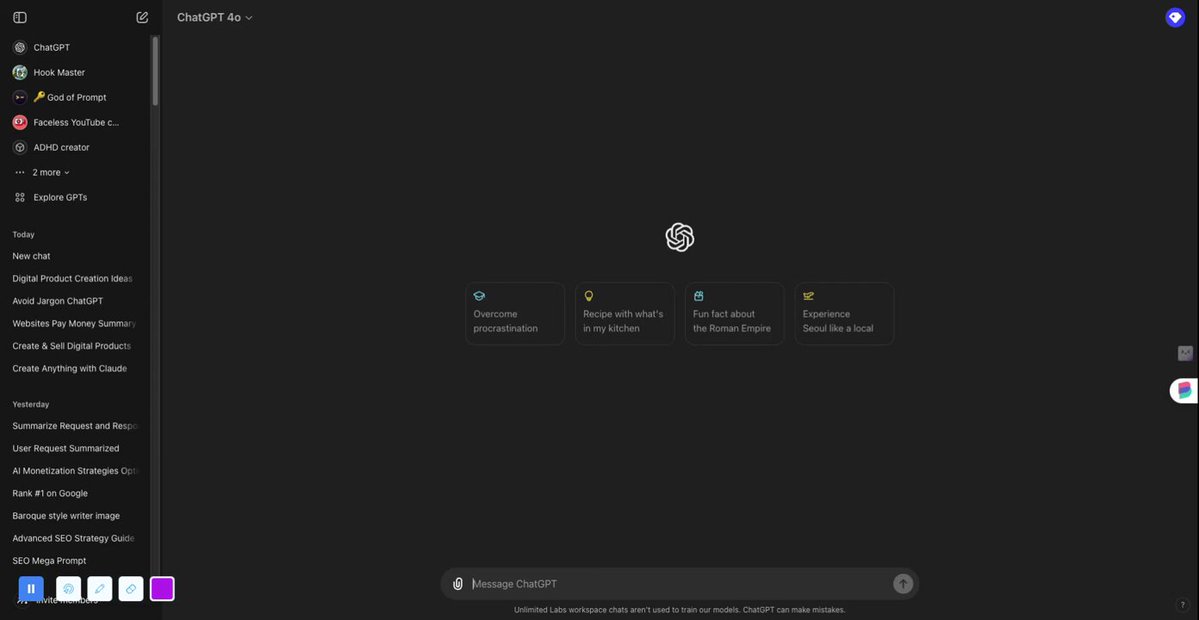Click the 'Overcome procrastination' suggestion card
This screenshot has width=1199, height=620.
pyautogui.click(x=515, y=313)
